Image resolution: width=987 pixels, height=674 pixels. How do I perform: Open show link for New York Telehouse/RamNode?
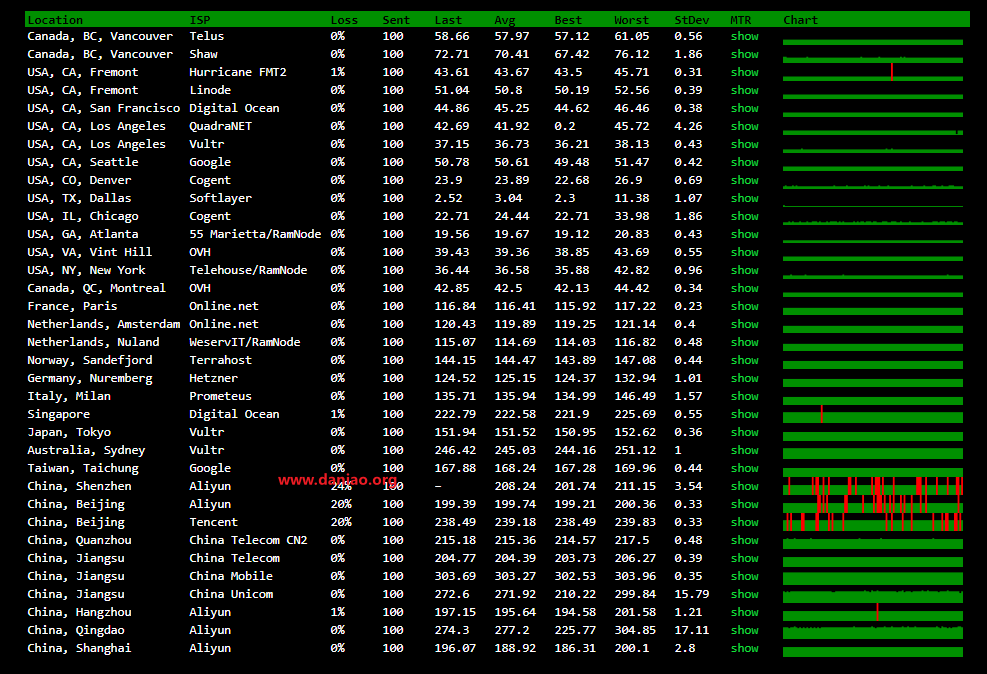[744, 270]
